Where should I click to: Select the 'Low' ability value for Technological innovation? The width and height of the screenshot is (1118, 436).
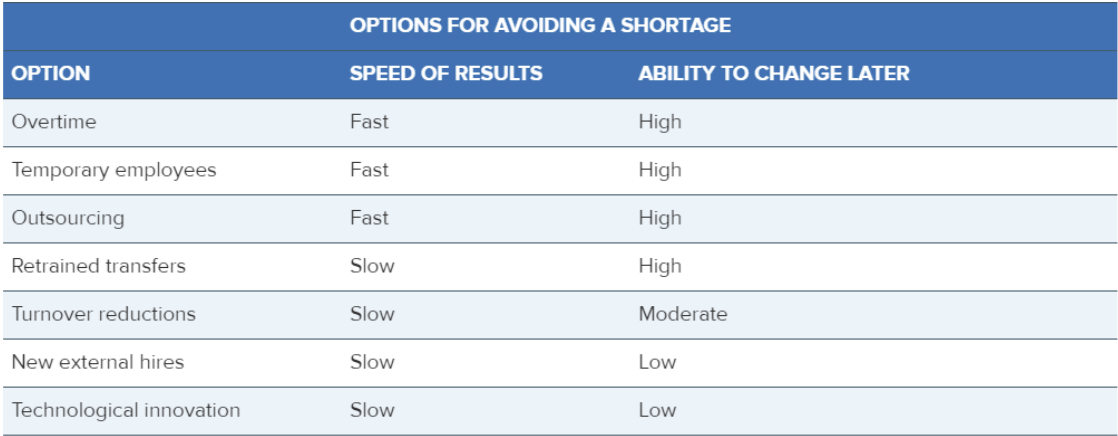[657, 410]
